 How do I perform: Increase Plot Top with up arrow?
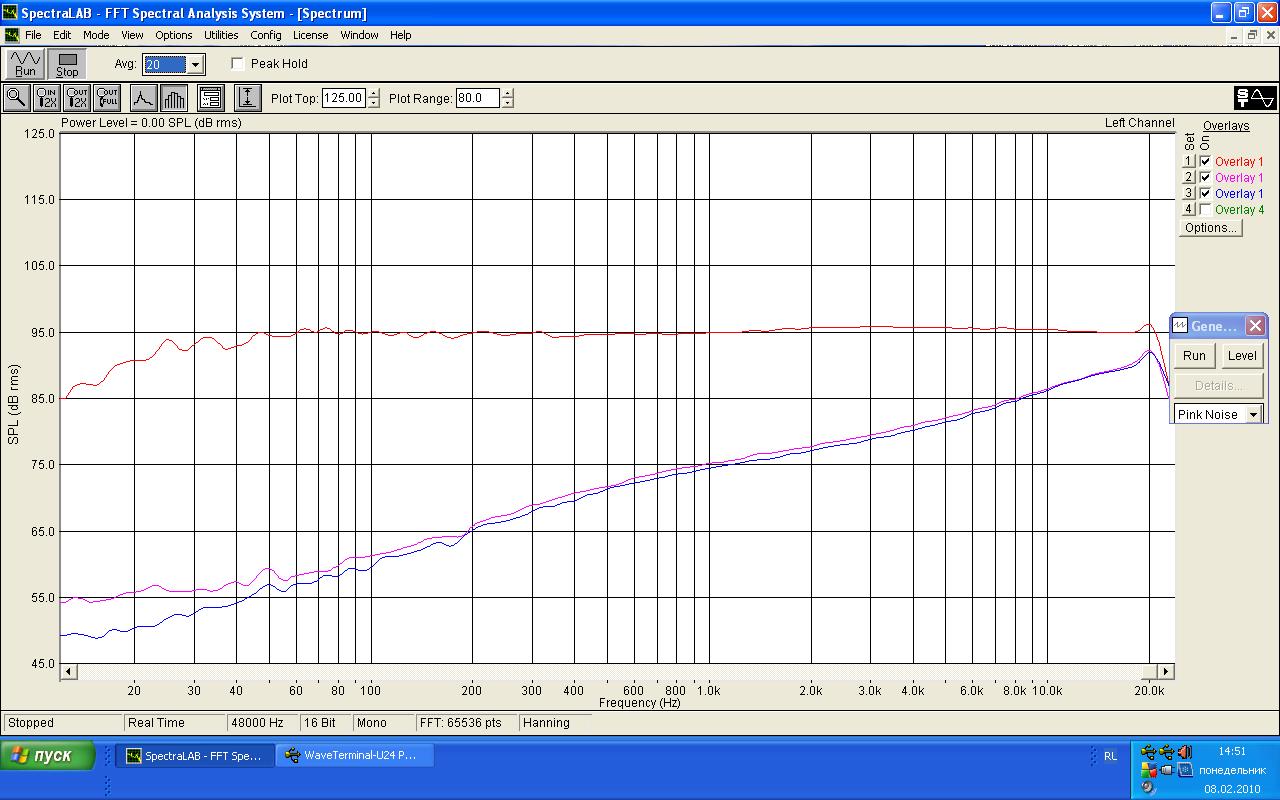coord(374,94)
